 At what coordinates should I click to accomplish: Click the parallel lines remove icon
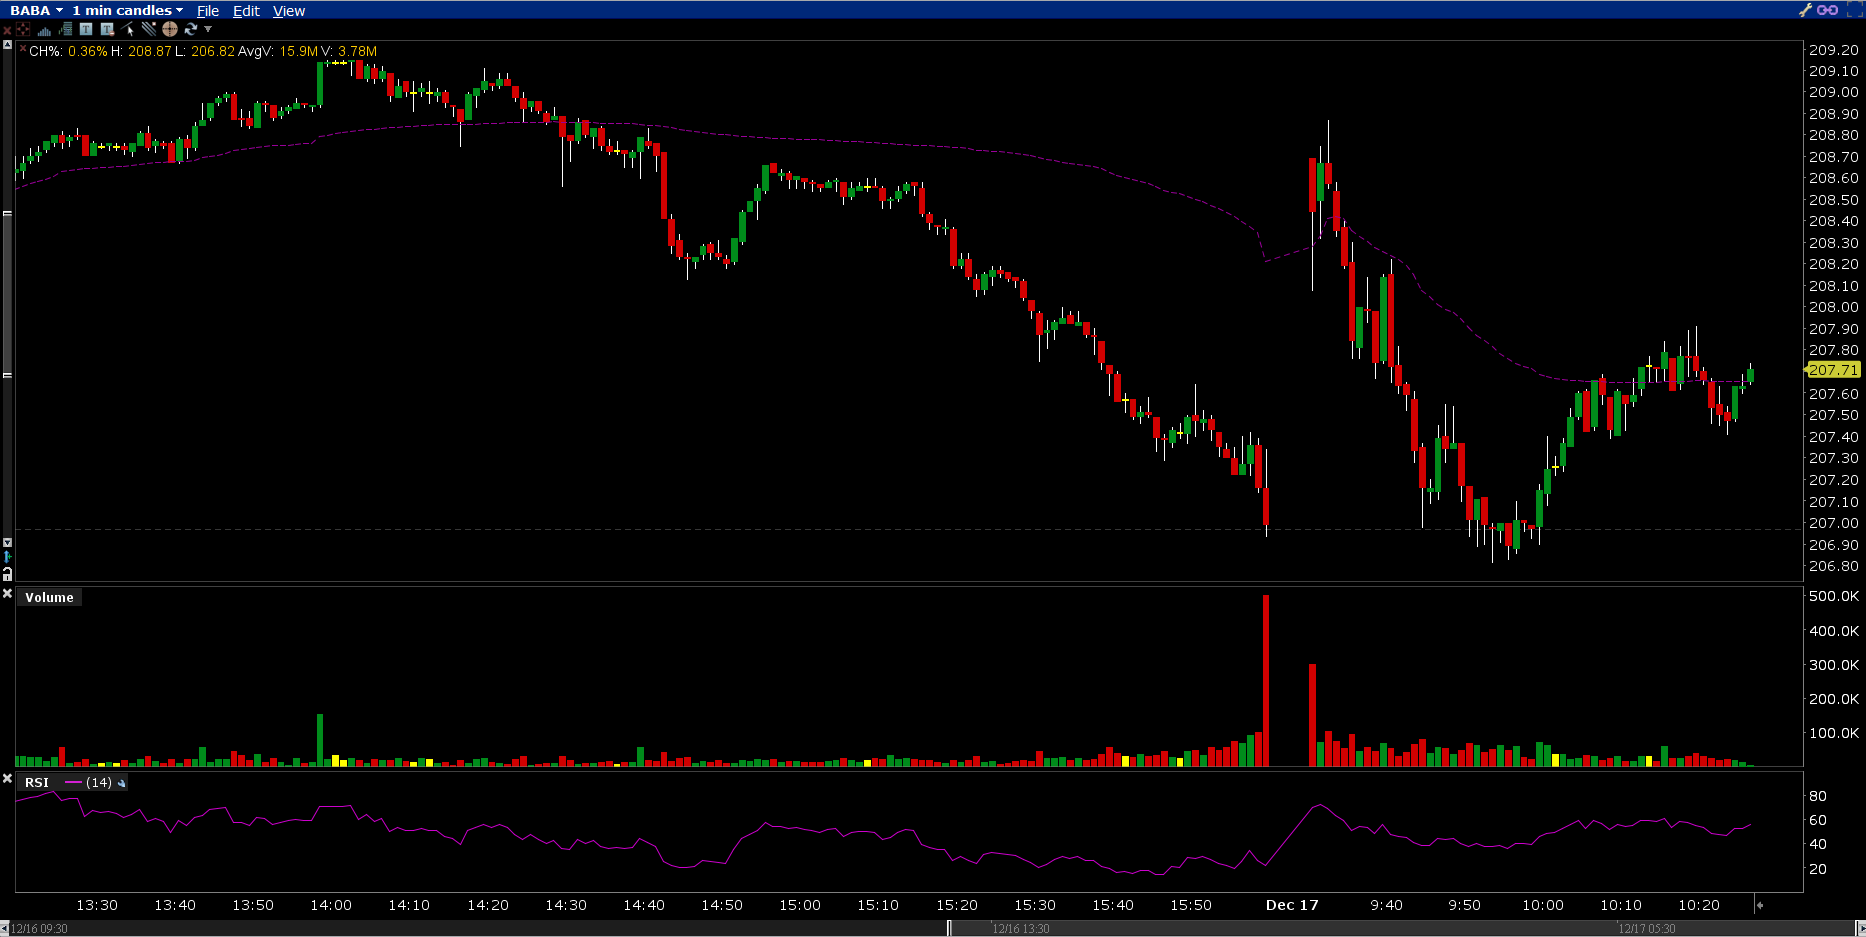[x=149, y=29]
